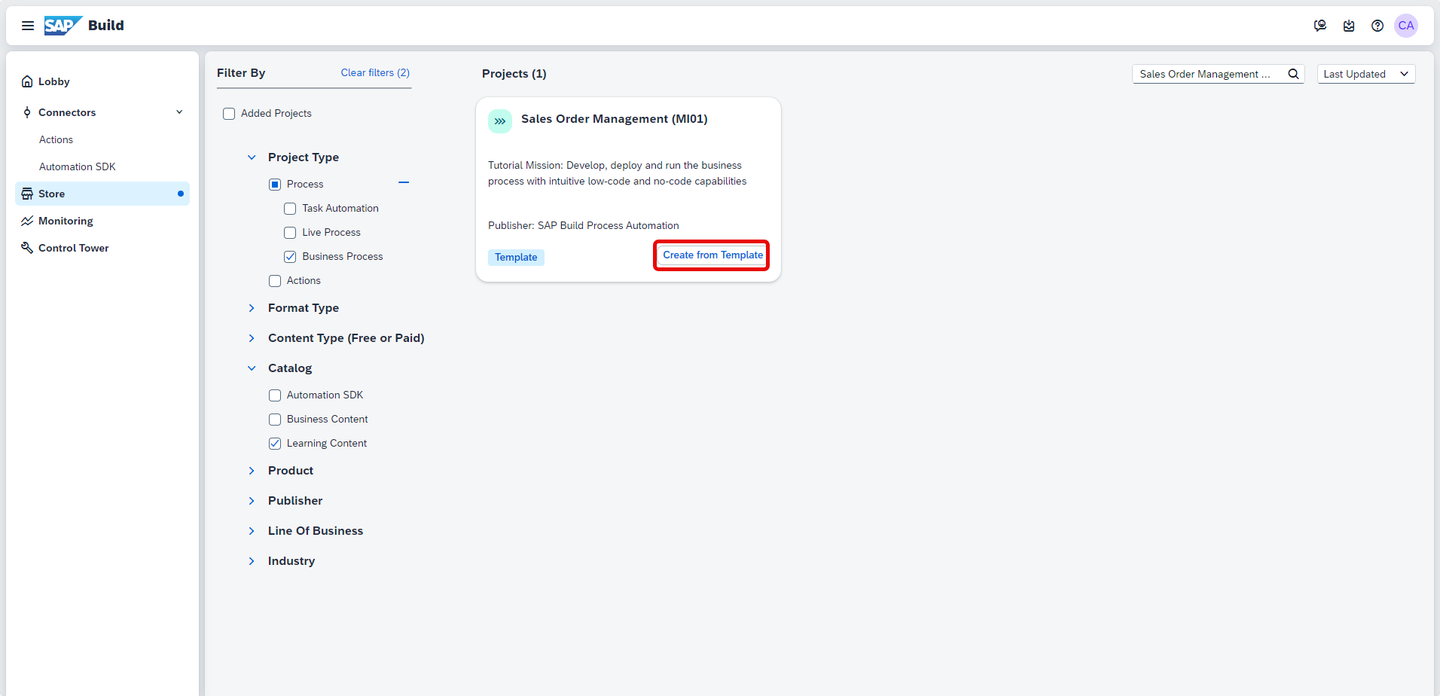Click the Lobby home icon

[27, 82]
